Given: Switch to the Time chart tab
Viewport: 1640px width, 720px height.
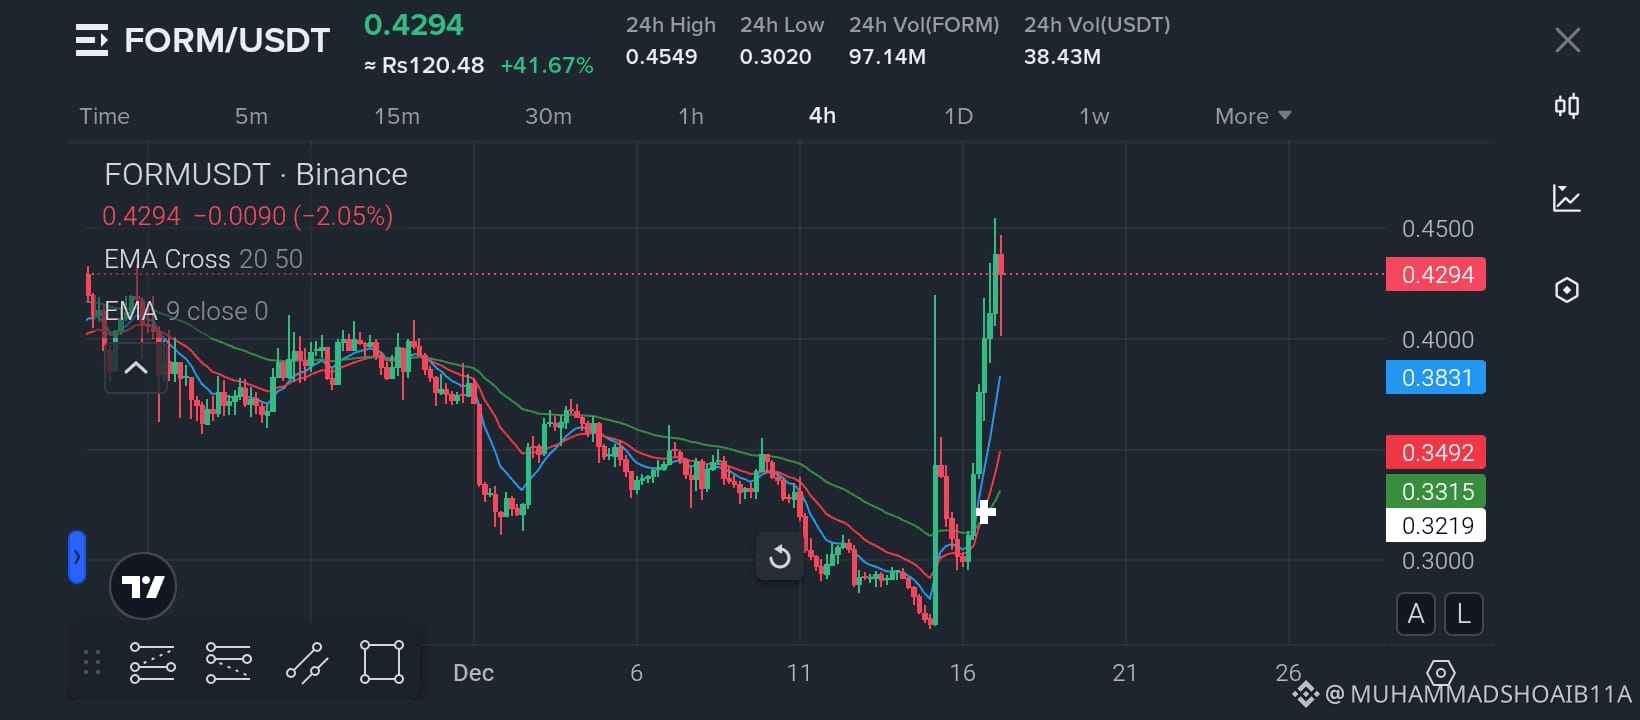Looking at the screenshot, I should click(104, 116).
